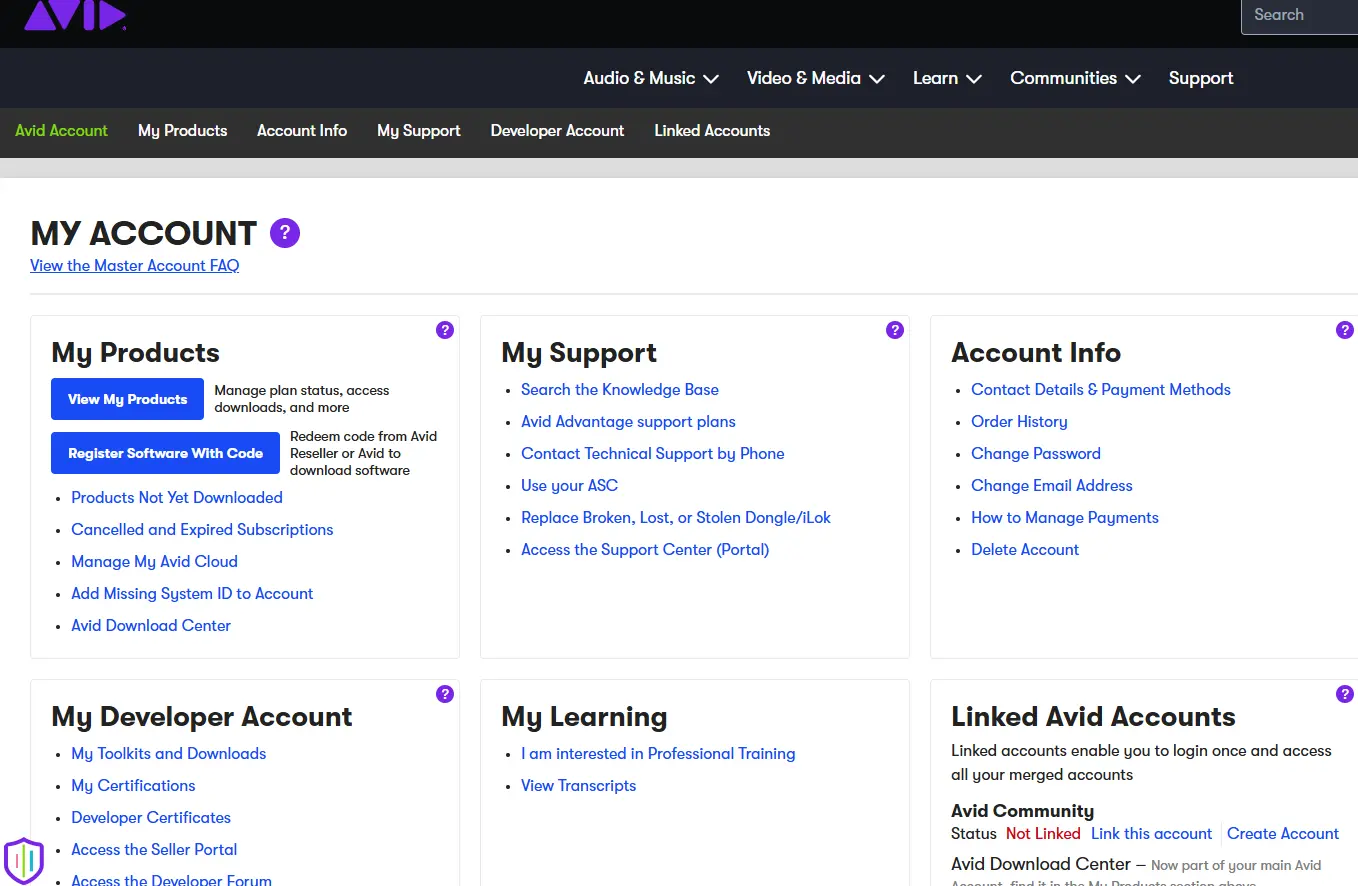Expand the Video & Media dropdown menu
The image size is (1358, 886).
point(815,78)
